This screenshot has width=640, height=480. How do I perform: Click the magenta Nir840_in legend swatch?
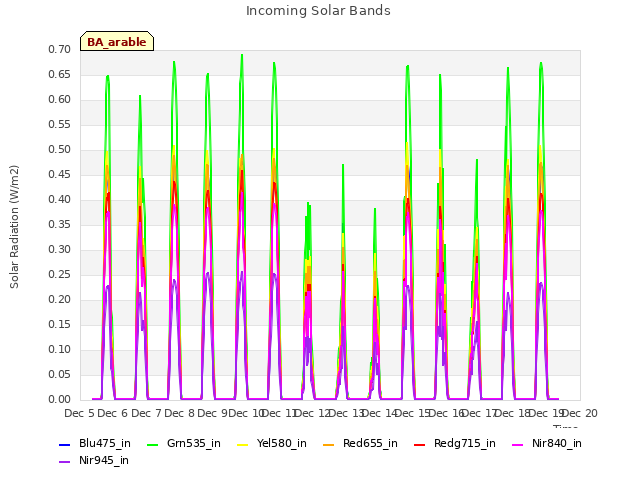[518, 444]
